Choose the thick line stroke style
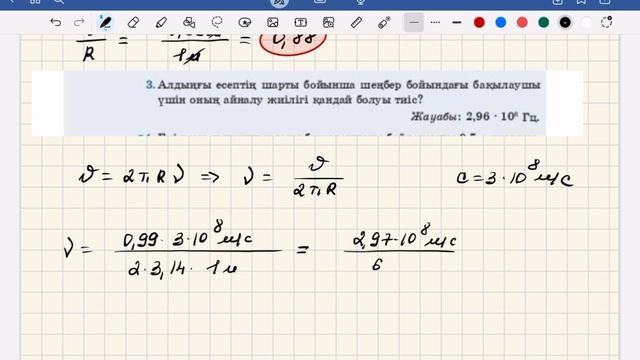 click(x=457, y=22)
